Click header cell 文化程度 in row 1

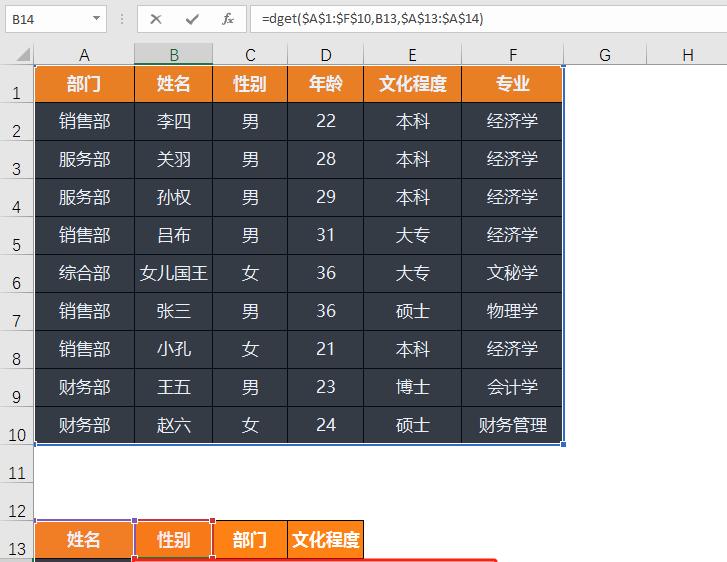pos(412,84)
